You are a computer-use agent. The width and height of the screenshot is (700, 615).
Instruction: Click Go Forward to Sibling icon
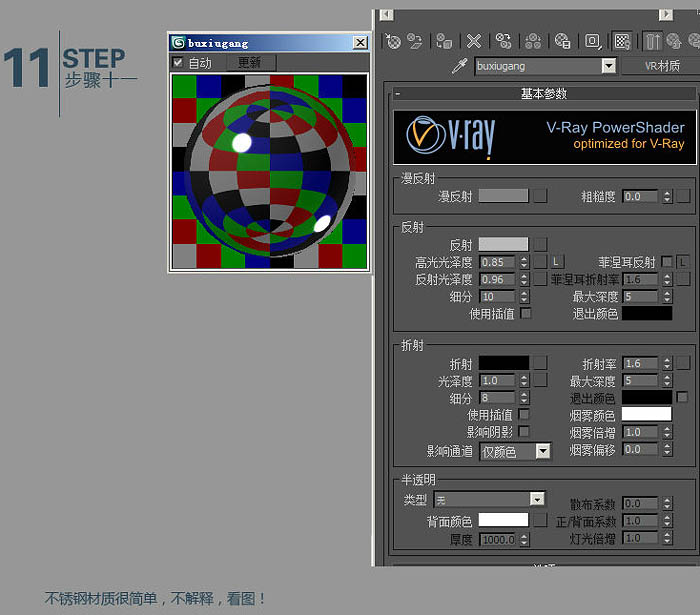694,42
